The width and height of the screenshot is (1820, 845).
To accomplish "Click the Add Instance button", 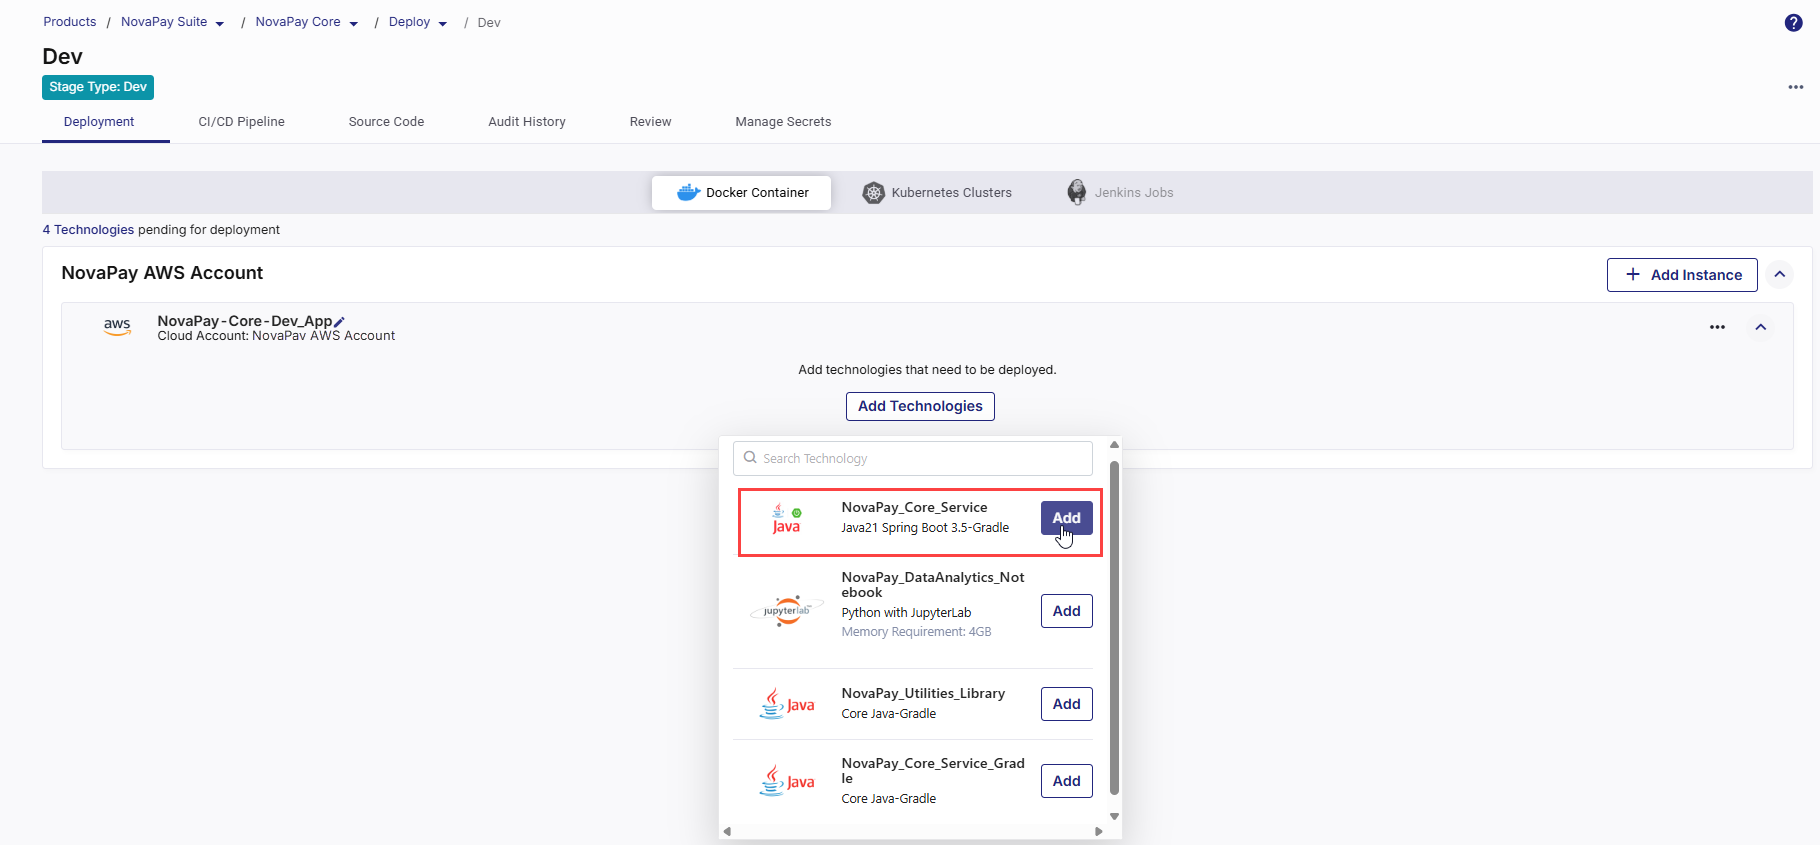I will [x=1681, y=275].
